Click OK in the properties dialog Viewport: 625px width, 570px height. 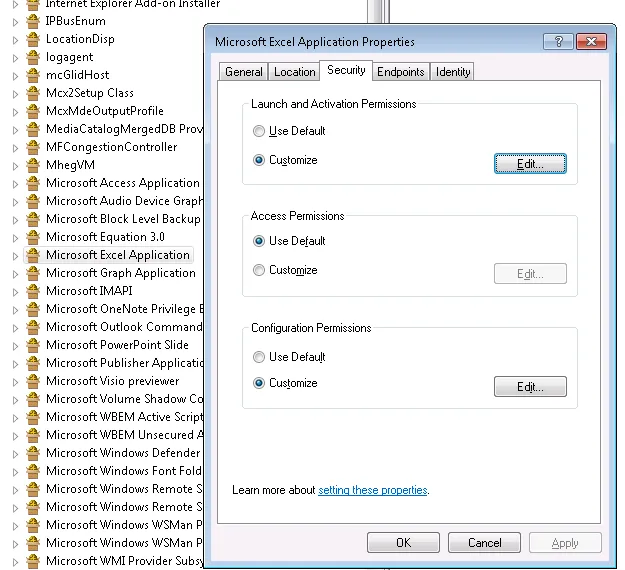click(403, 543)
